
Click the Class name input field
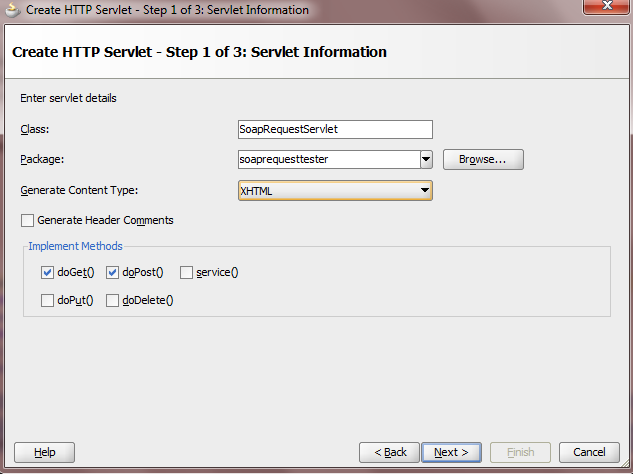click(335, 129)
